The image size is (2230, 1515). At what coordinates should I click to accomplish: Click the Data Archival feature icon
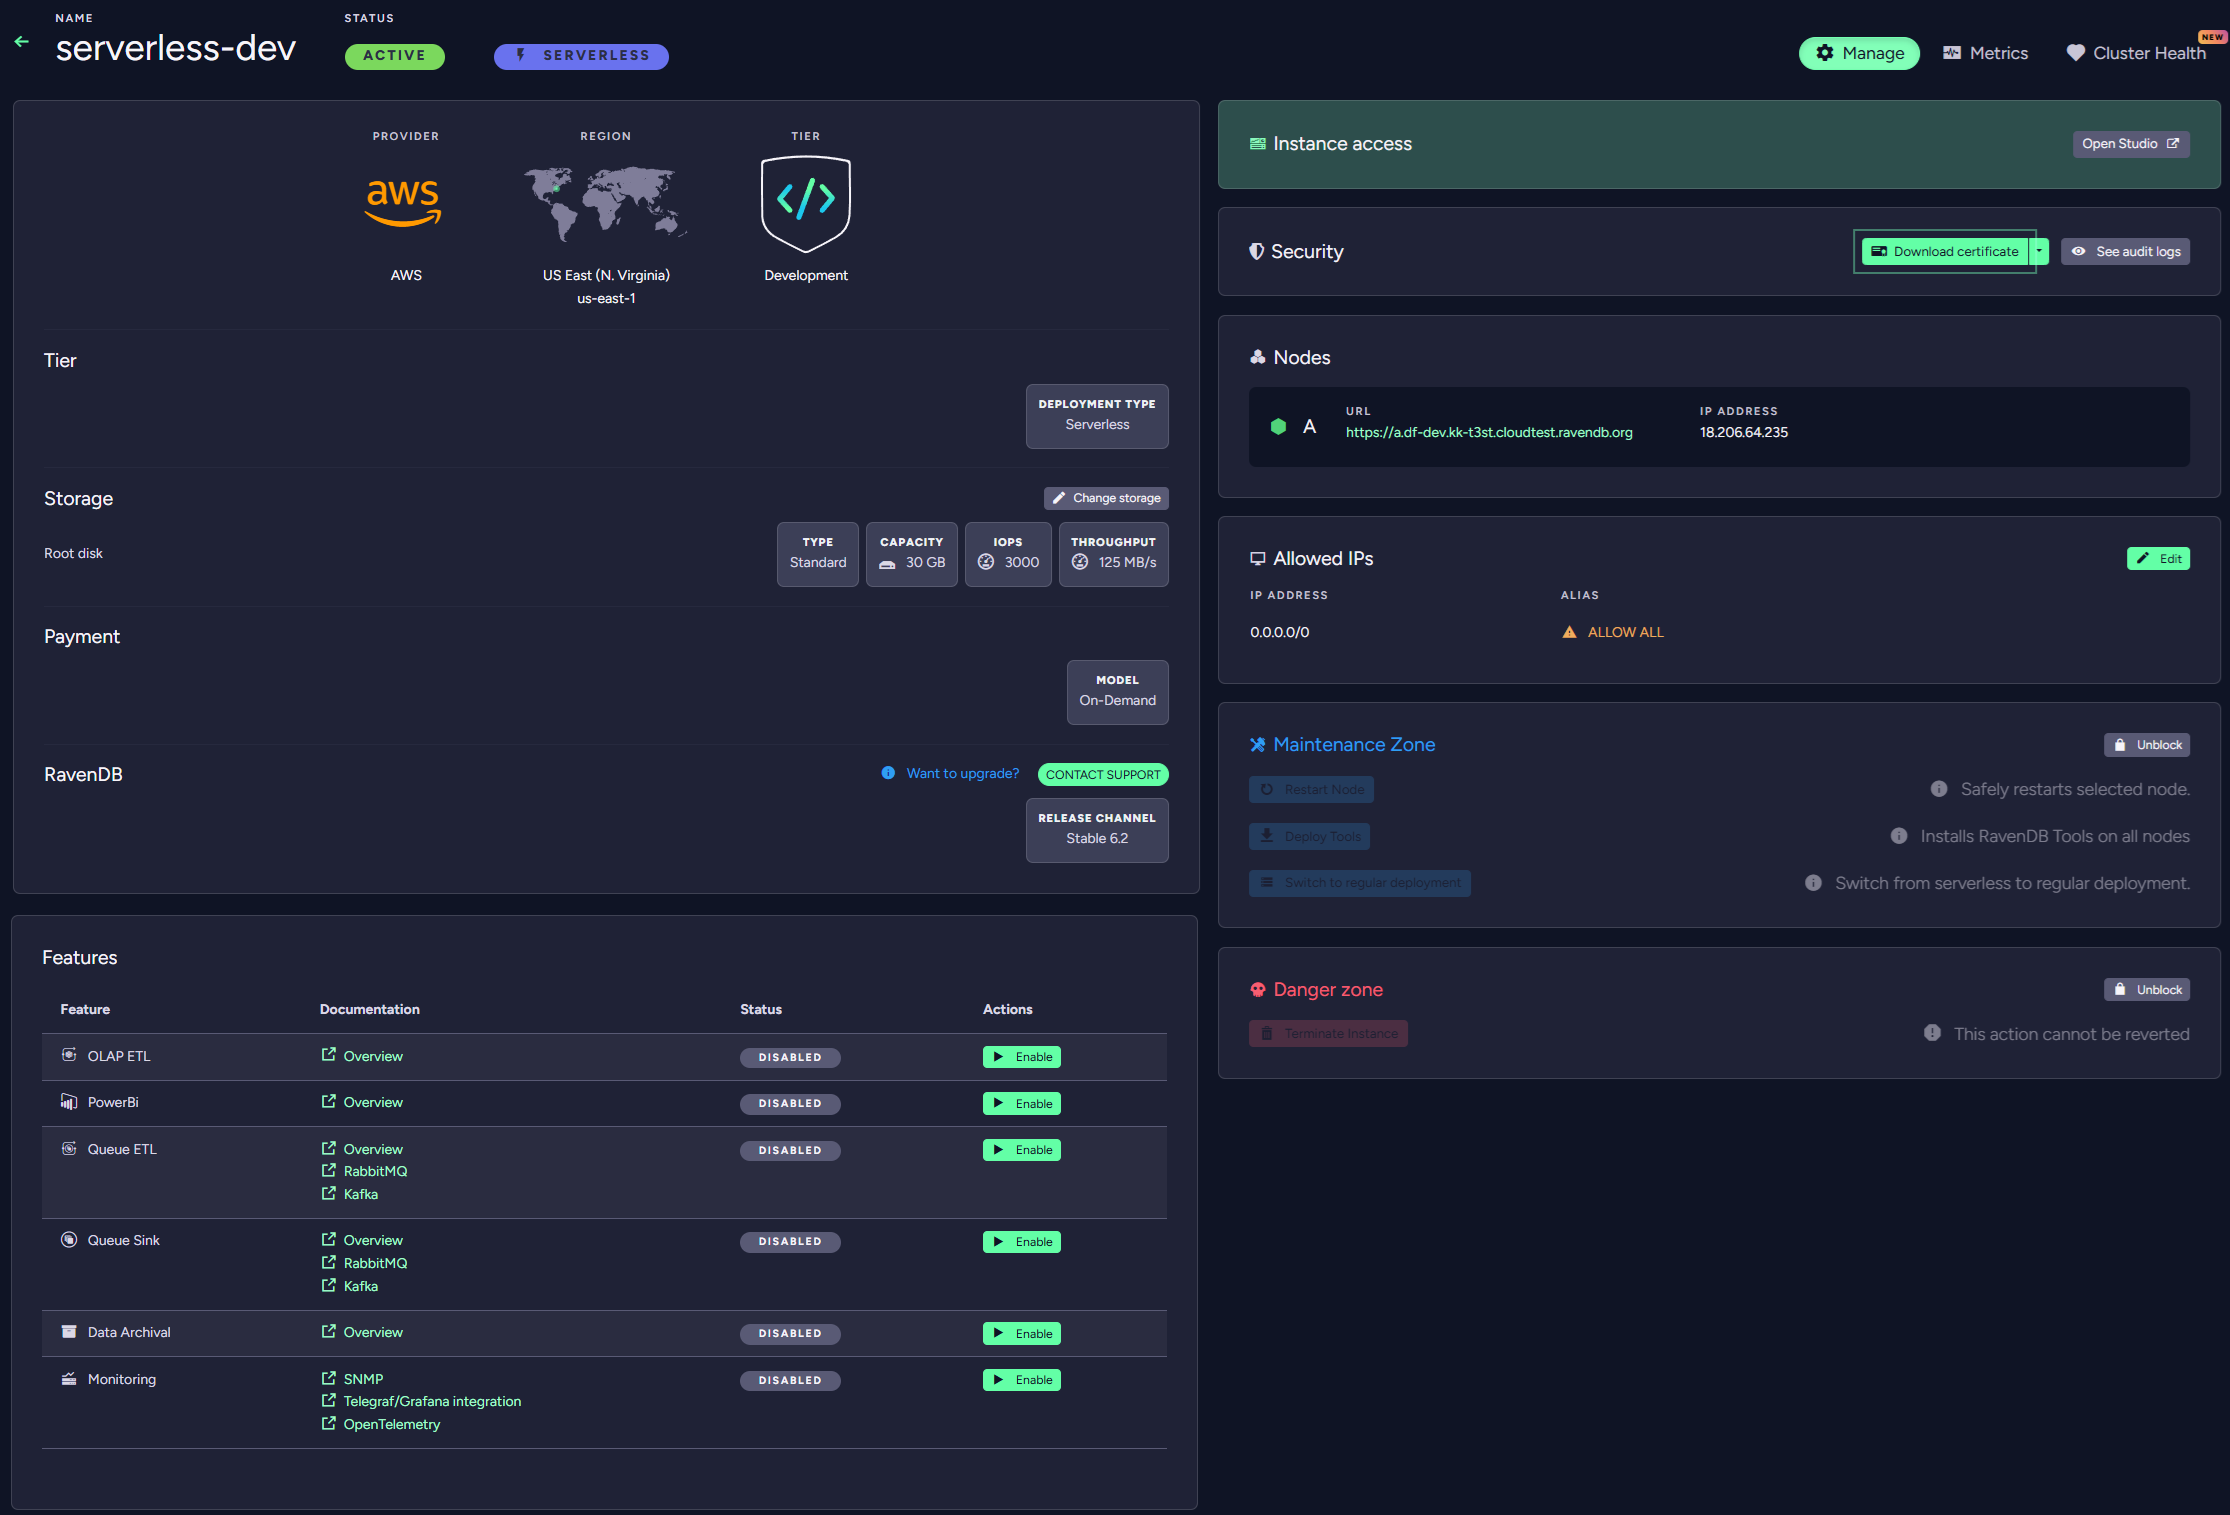pyautogui.click(x=69, y=1332)
